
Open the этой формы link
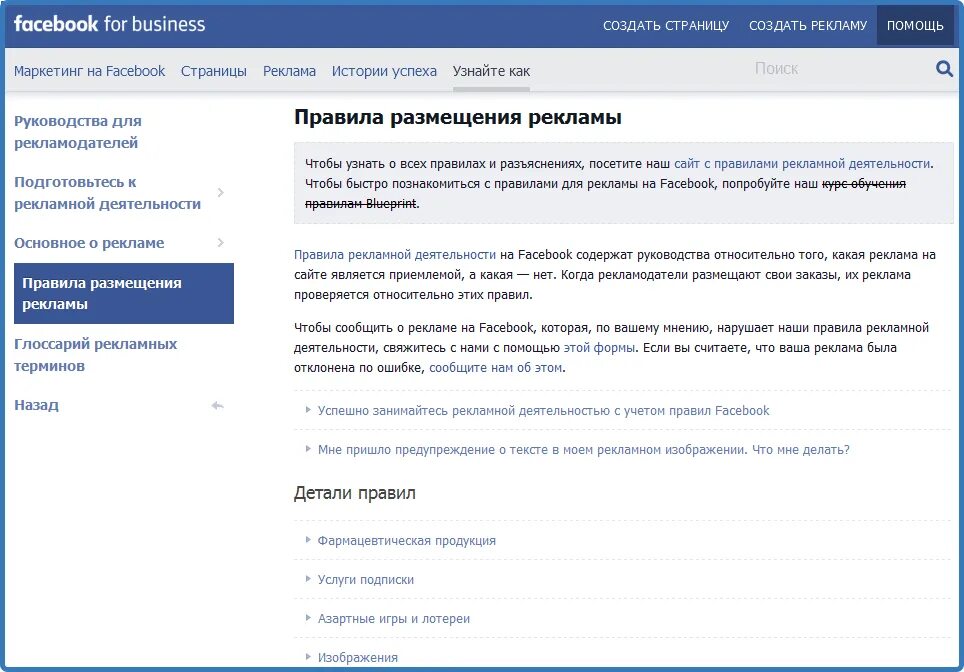click(599, 347)
